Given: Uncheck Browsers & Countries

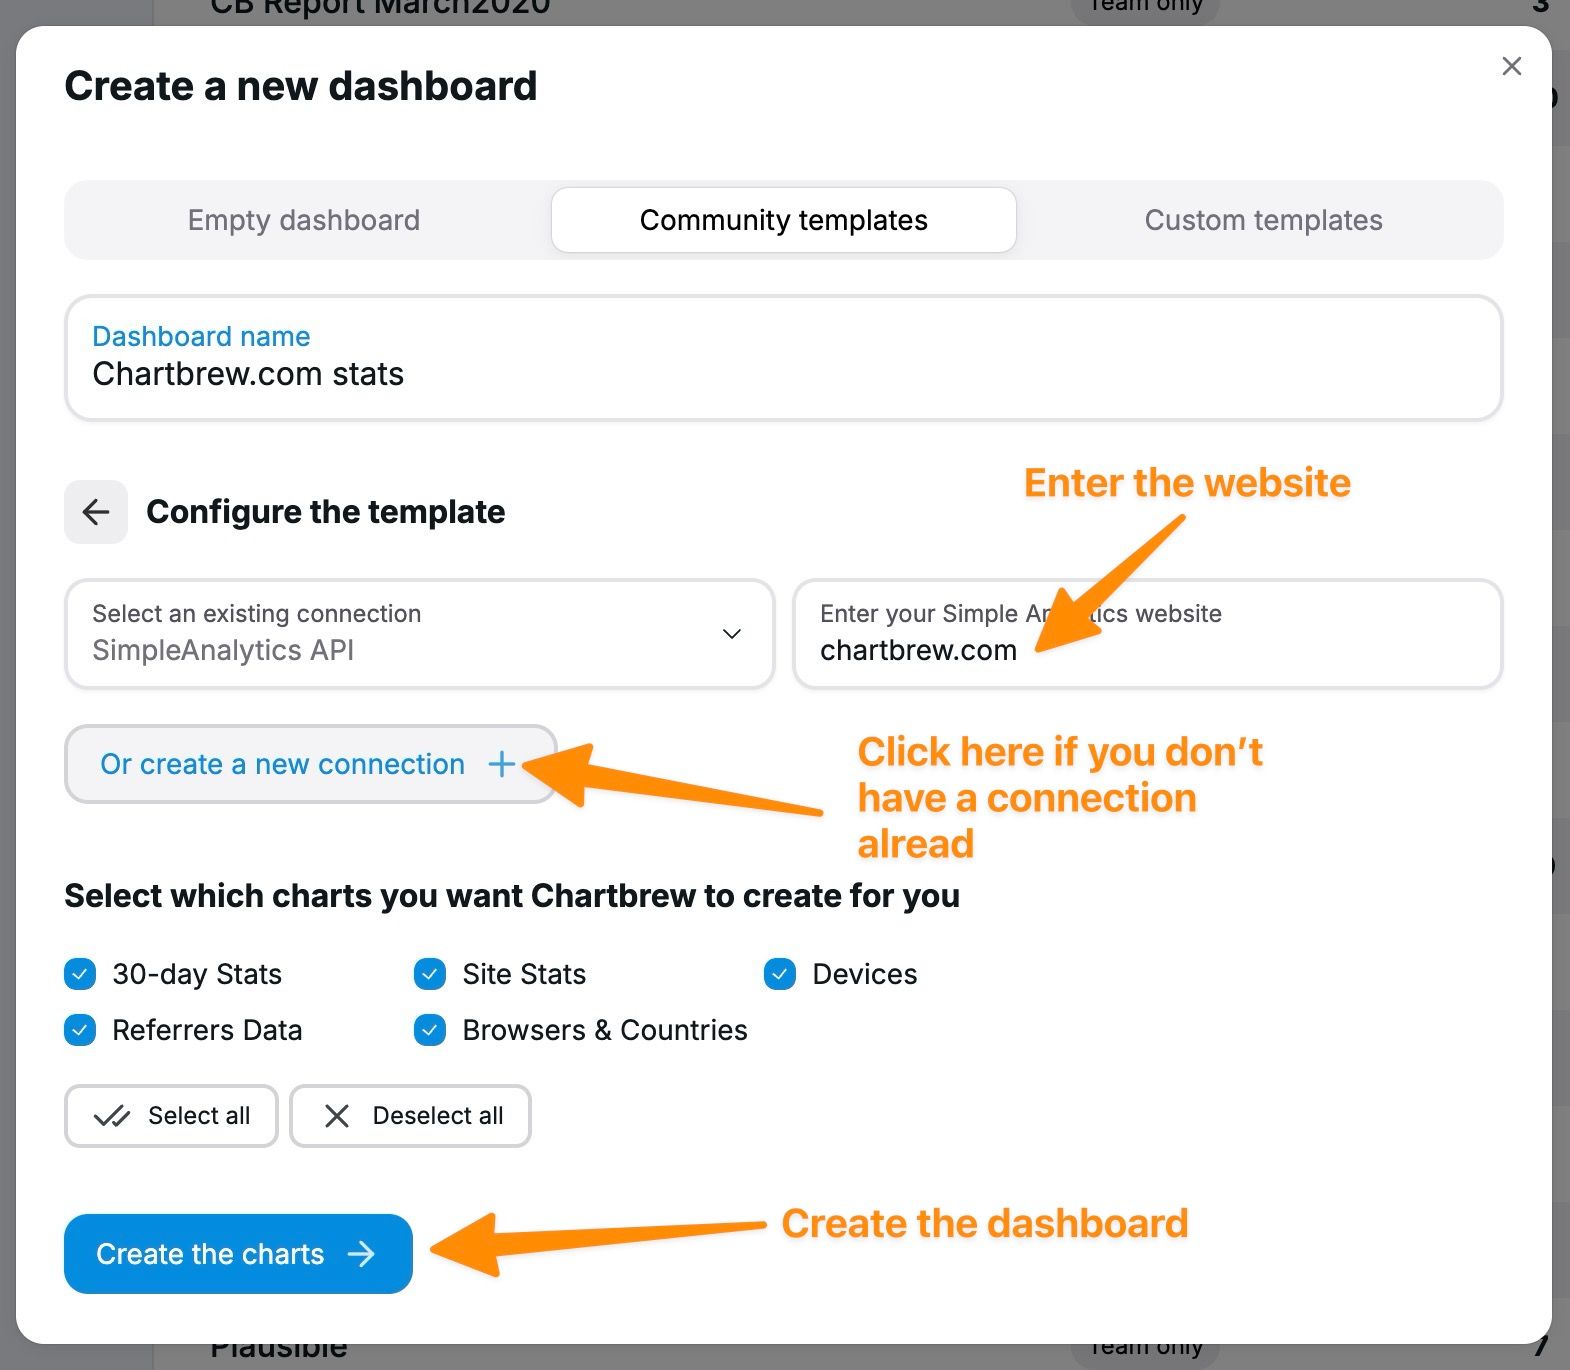Looking at the screenshot, I should [429, 1030].
